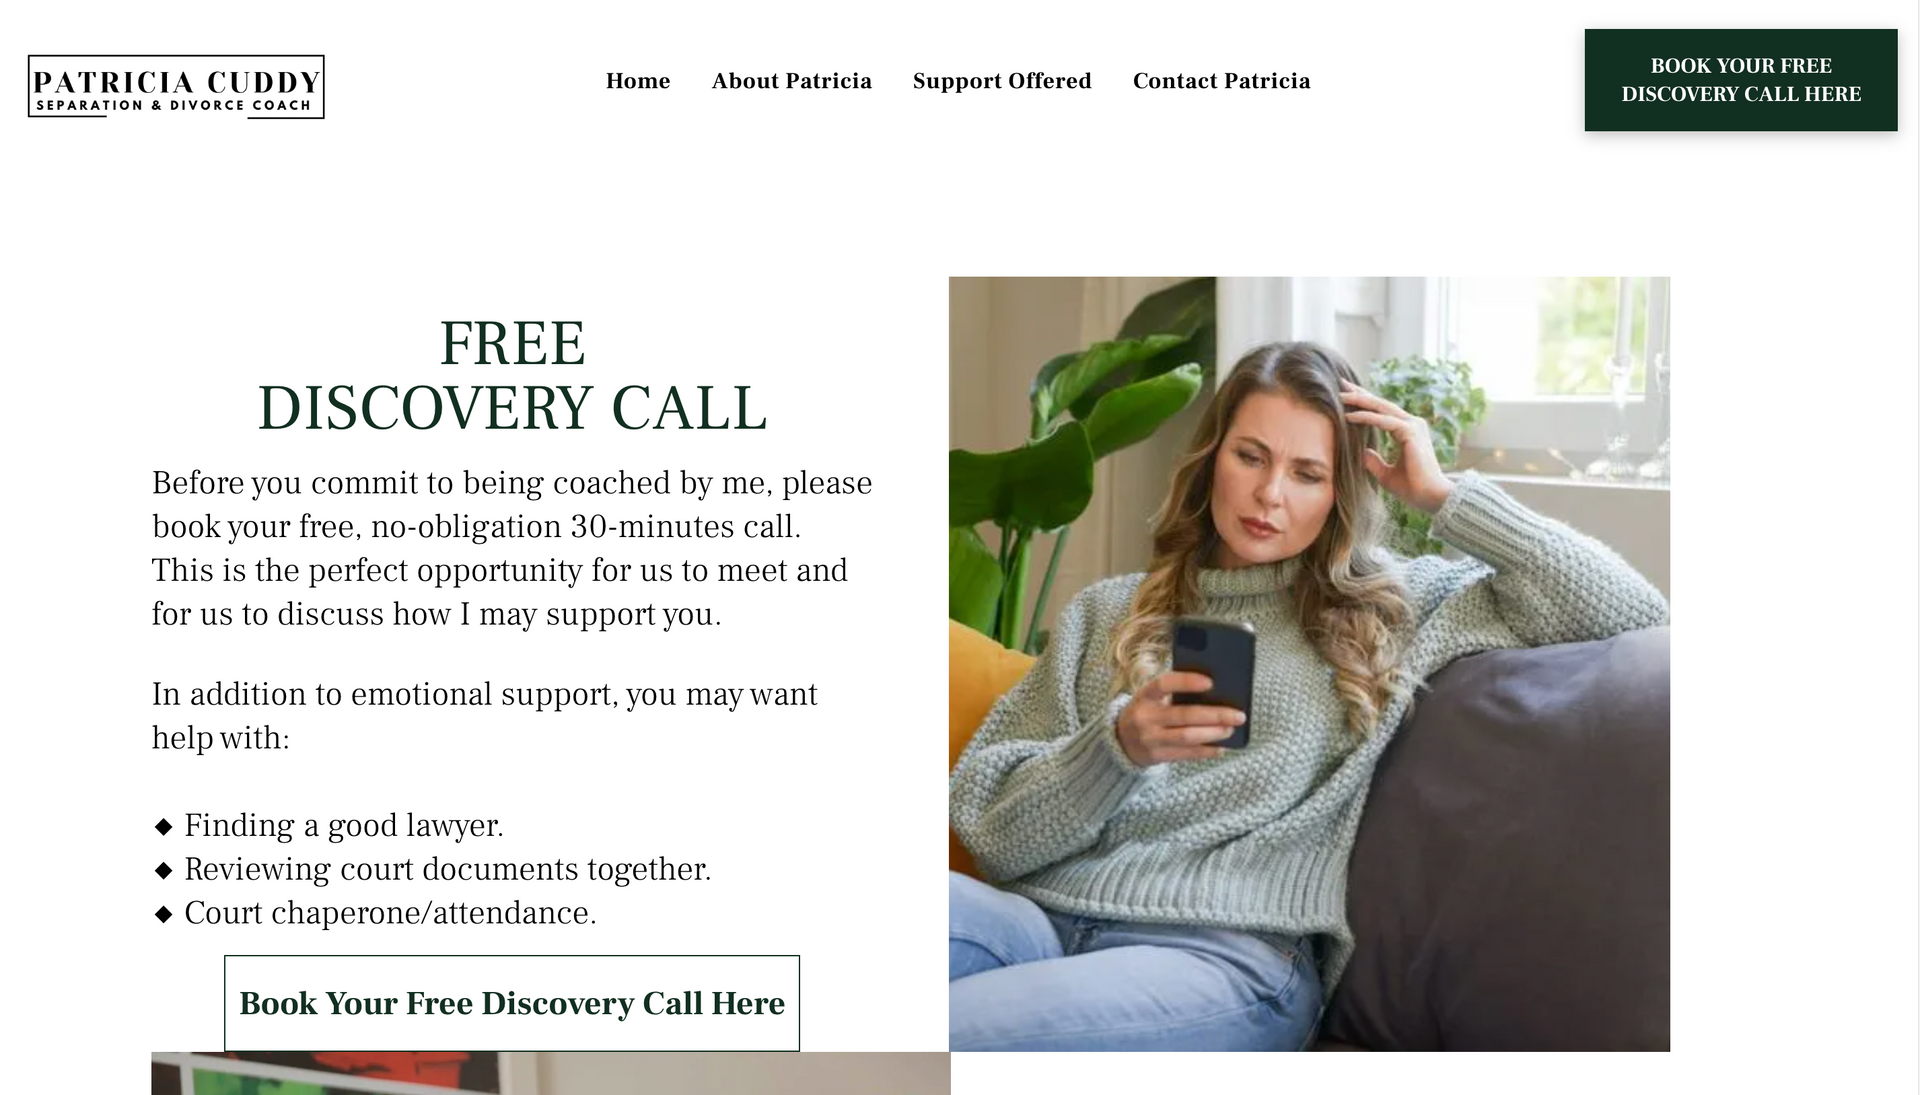Click the Finding a good lawyer text

tap(344, 825)
